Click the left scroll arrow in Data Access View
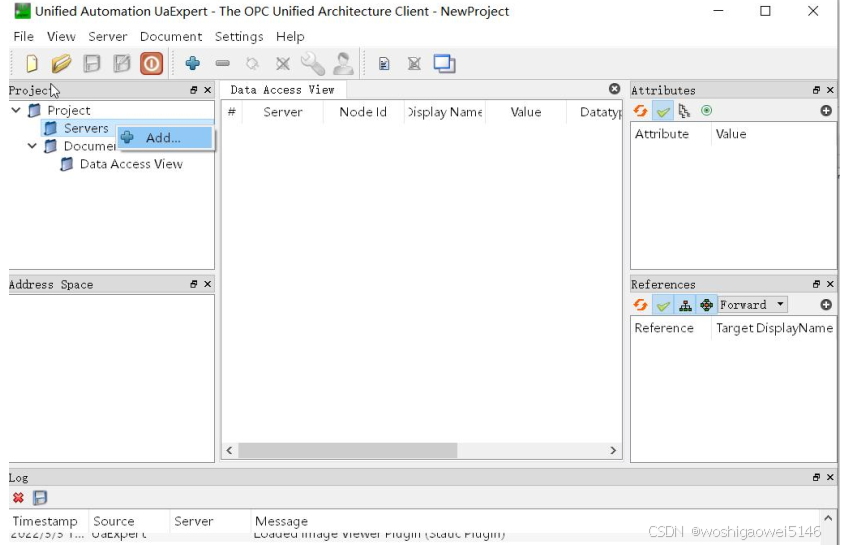Viewport: 843px width, 547px height. click(x=230, y=451)
